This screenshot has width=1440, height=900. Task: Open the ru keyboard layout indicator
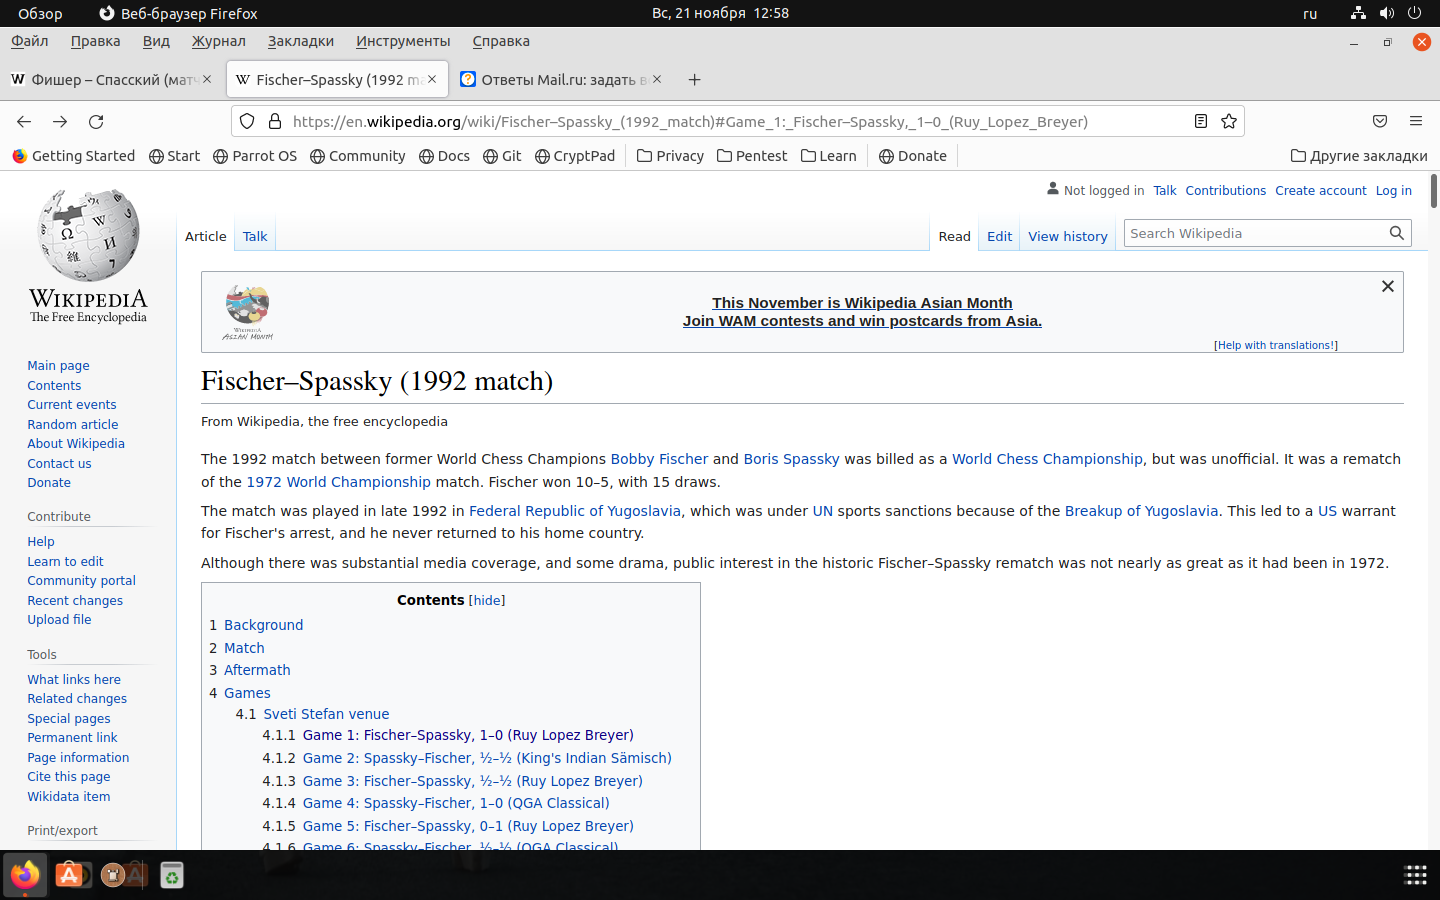pyautogui.click(x=1310, y=13)
